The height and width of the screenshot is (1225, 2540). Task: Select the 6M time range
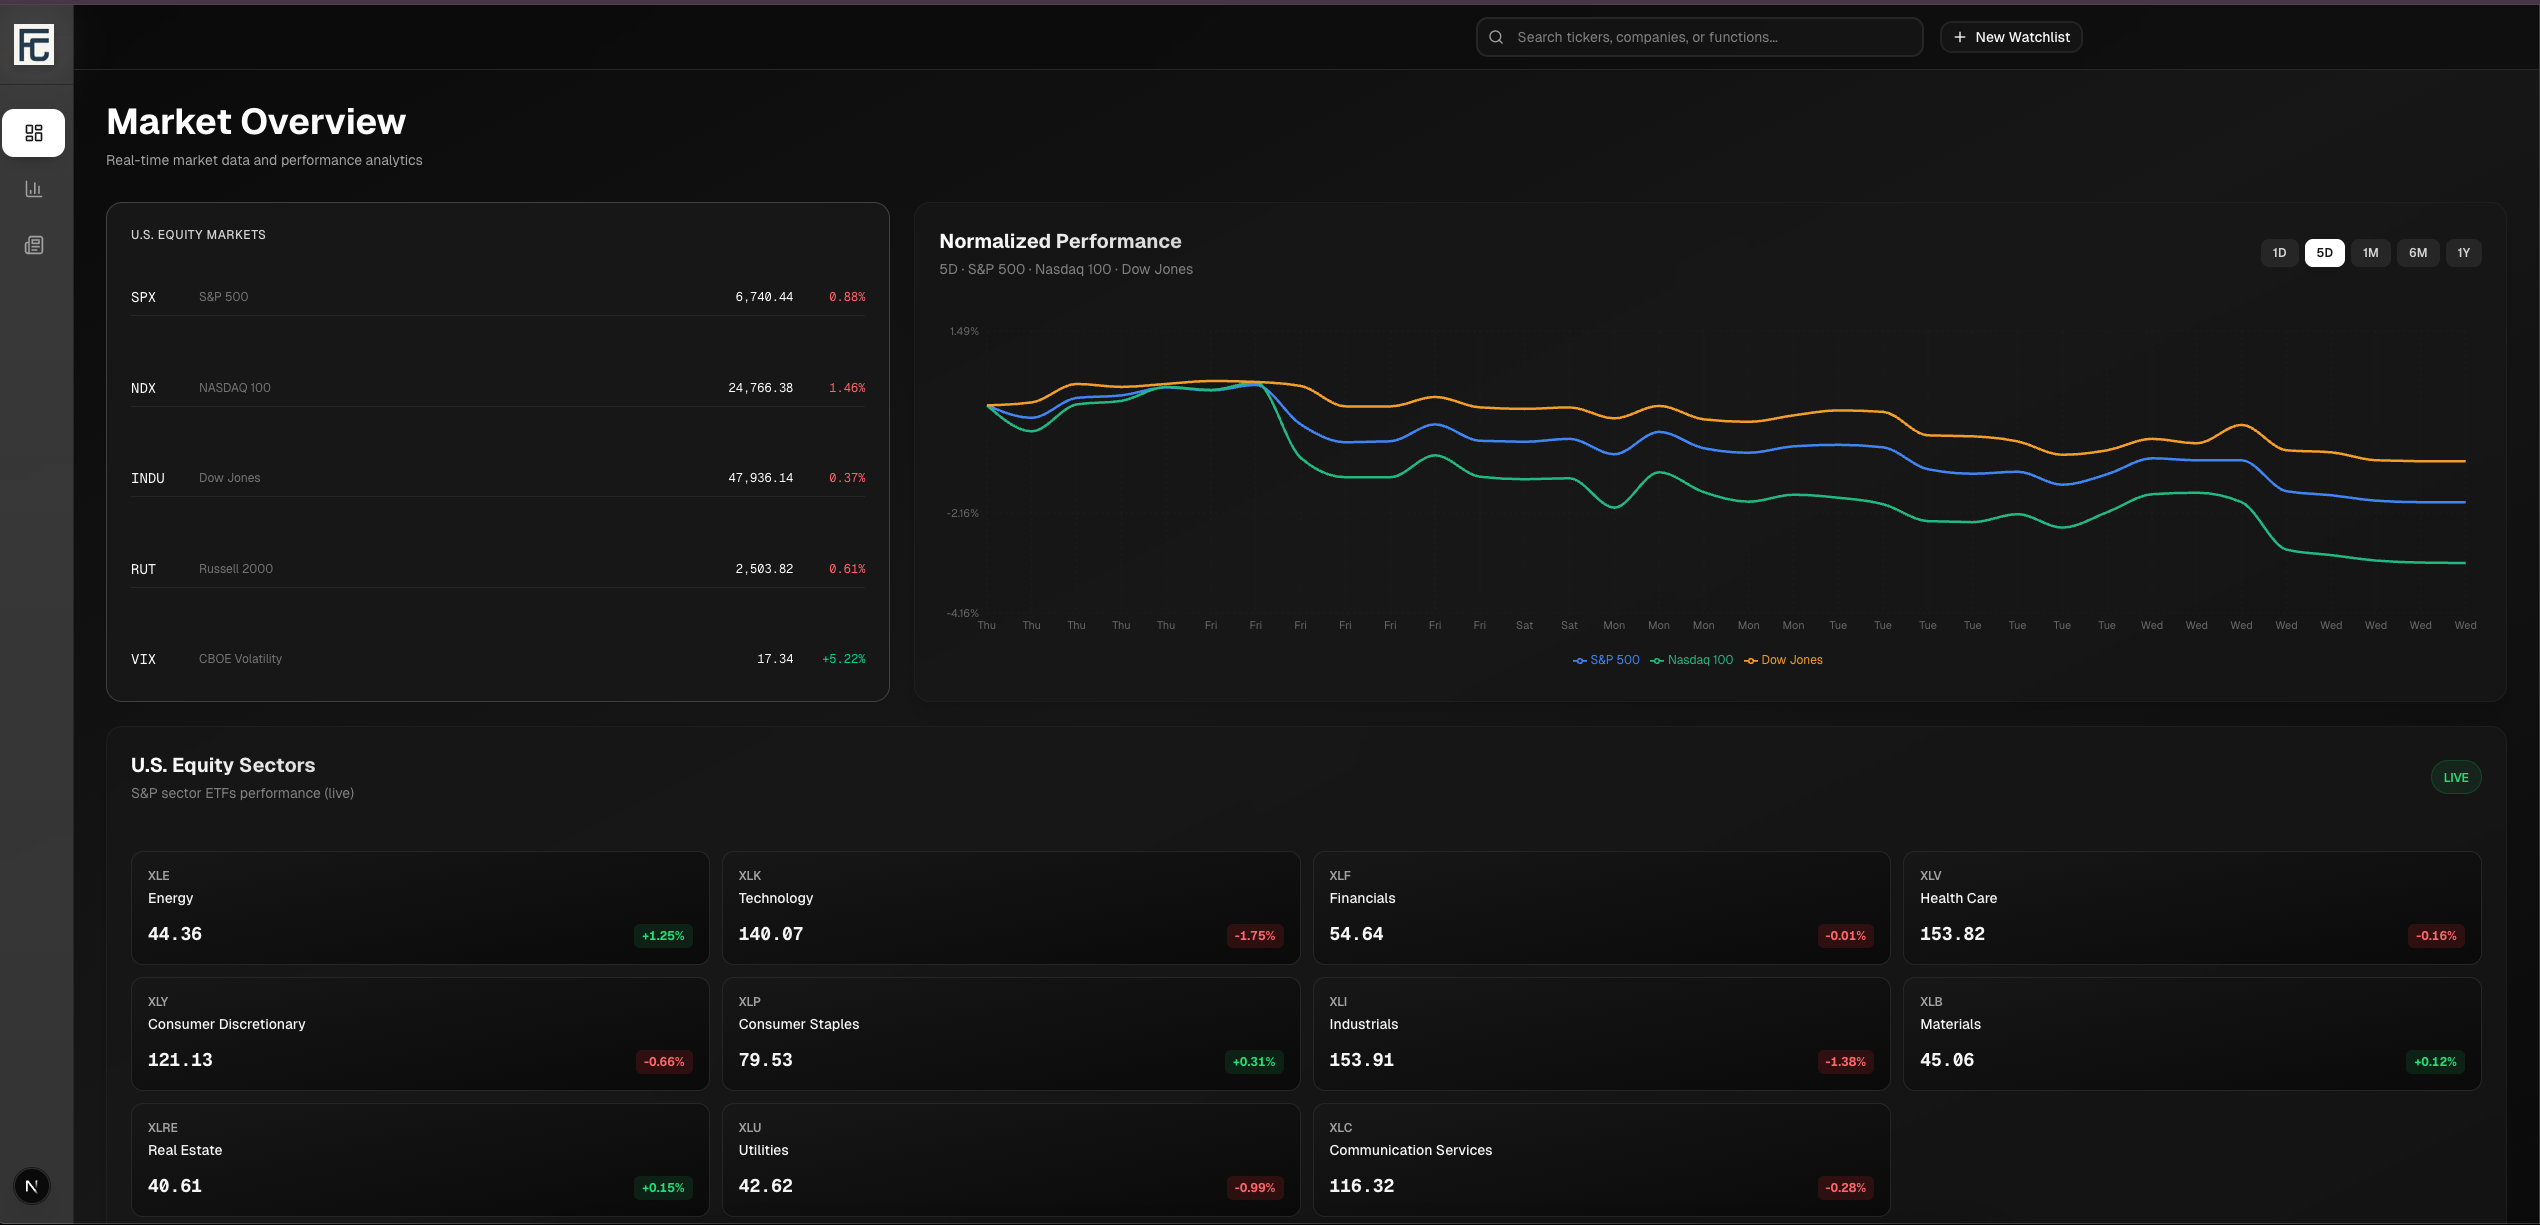pos(2417,253)
